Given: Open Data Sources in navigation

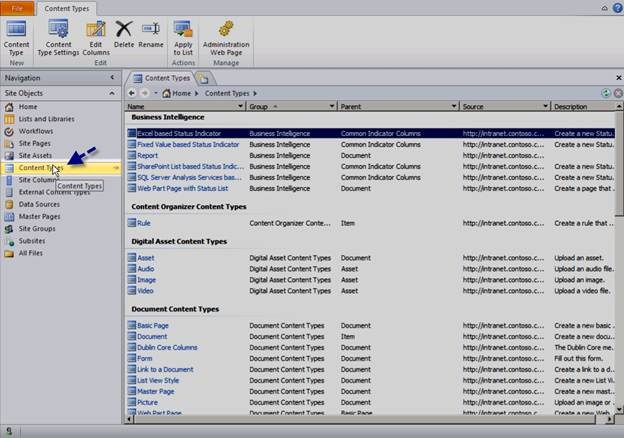Looking at the screenshot, I should pos(39,204).
